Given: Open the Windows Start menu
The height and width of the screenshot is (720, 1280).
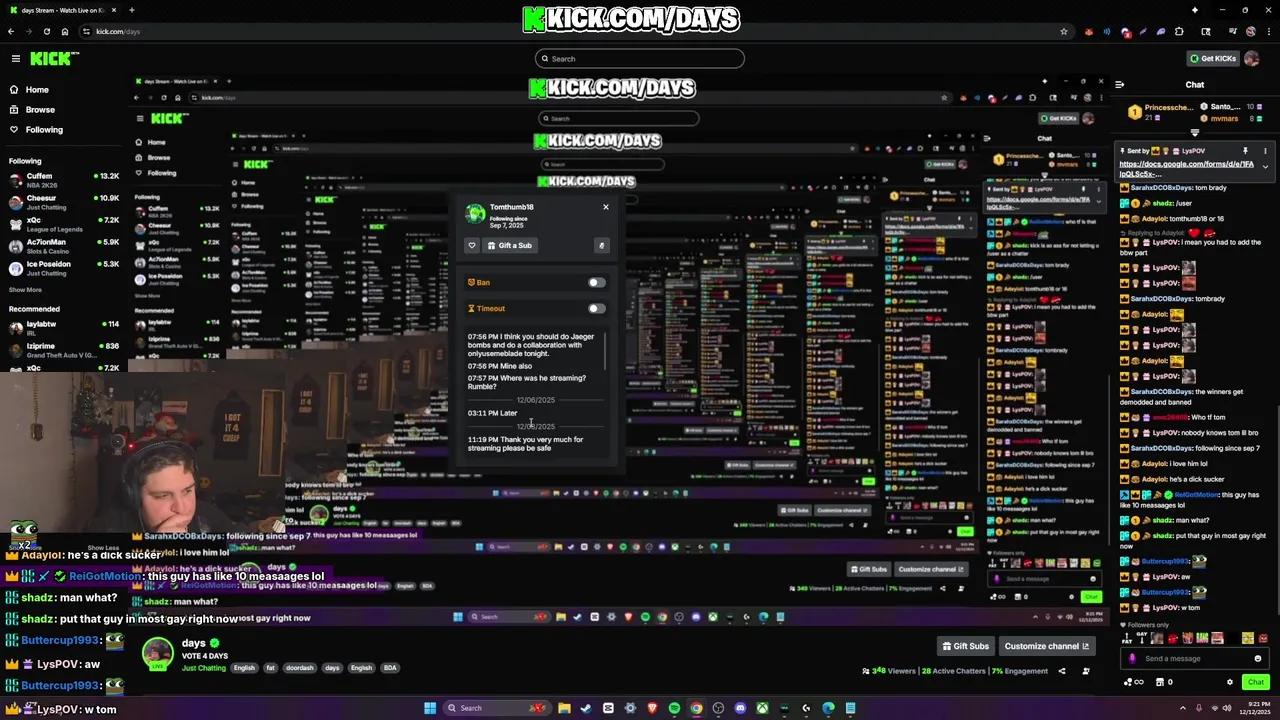Looking at the screenshot, I should [430, 708].
